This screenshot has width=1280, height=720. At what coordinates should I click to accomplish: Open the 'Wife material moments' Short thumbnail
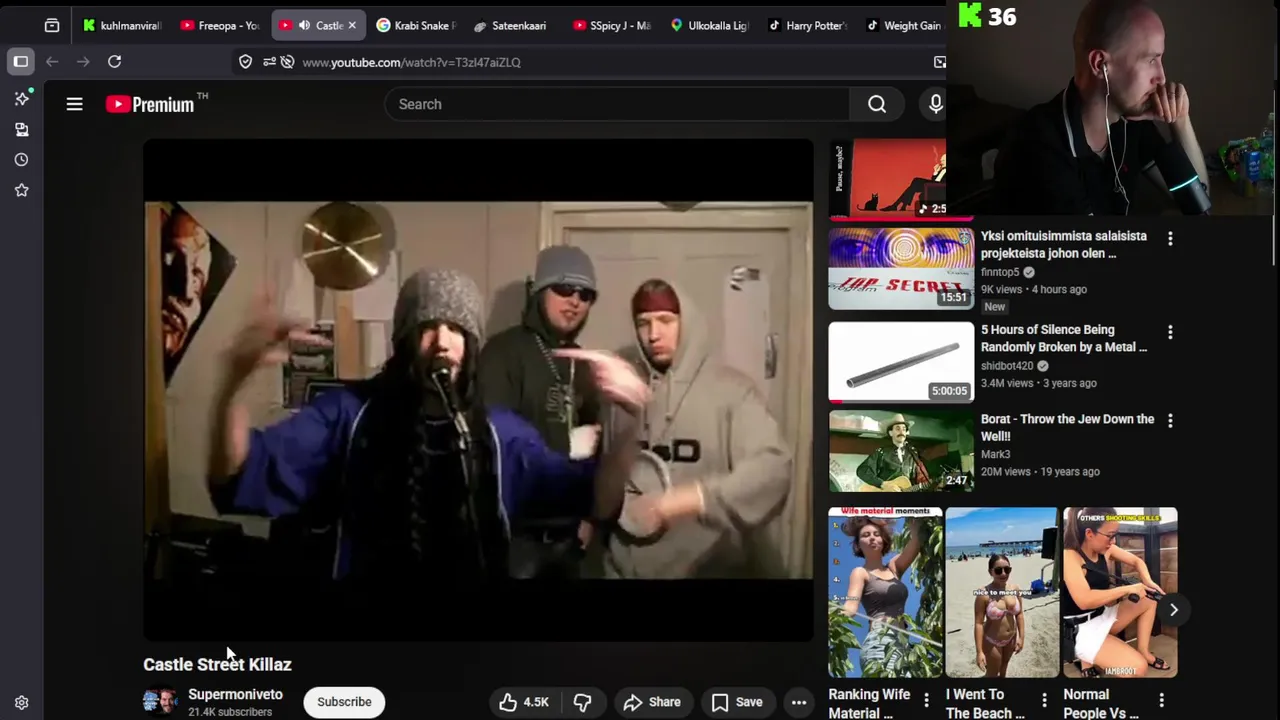click(885, 592)
